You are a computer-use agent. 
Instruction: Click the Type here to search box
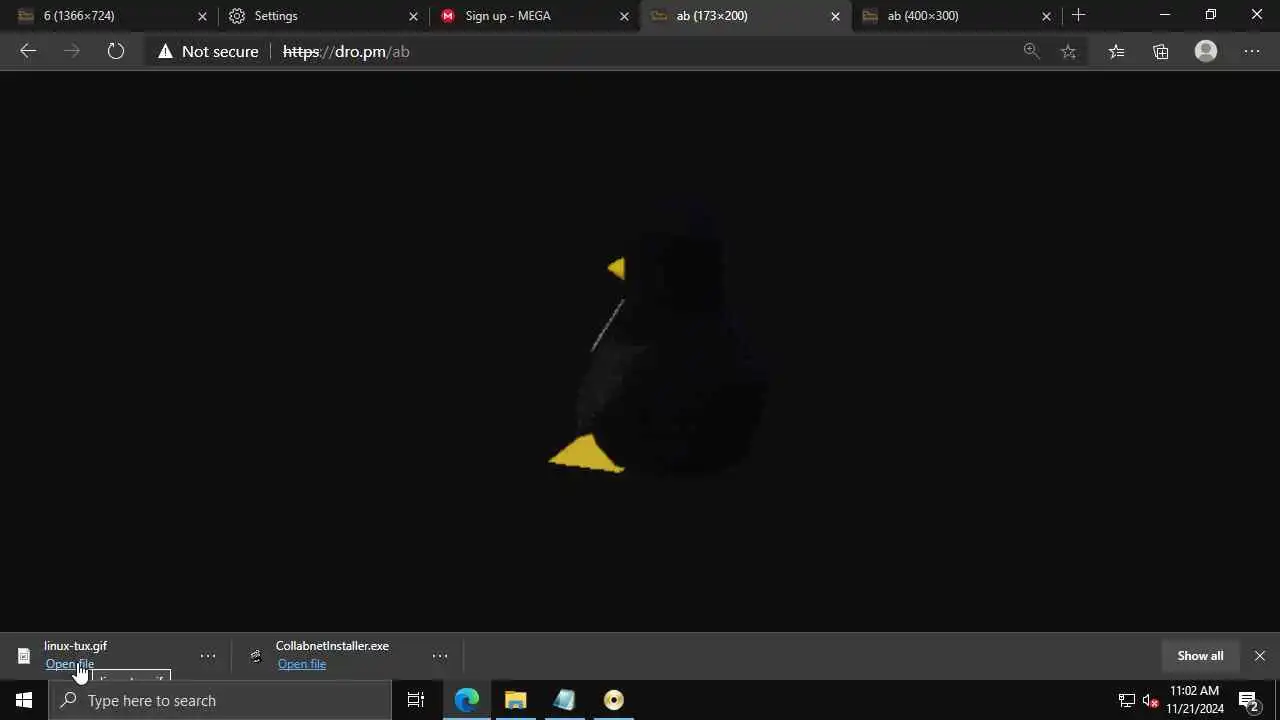tap(220, 700)
